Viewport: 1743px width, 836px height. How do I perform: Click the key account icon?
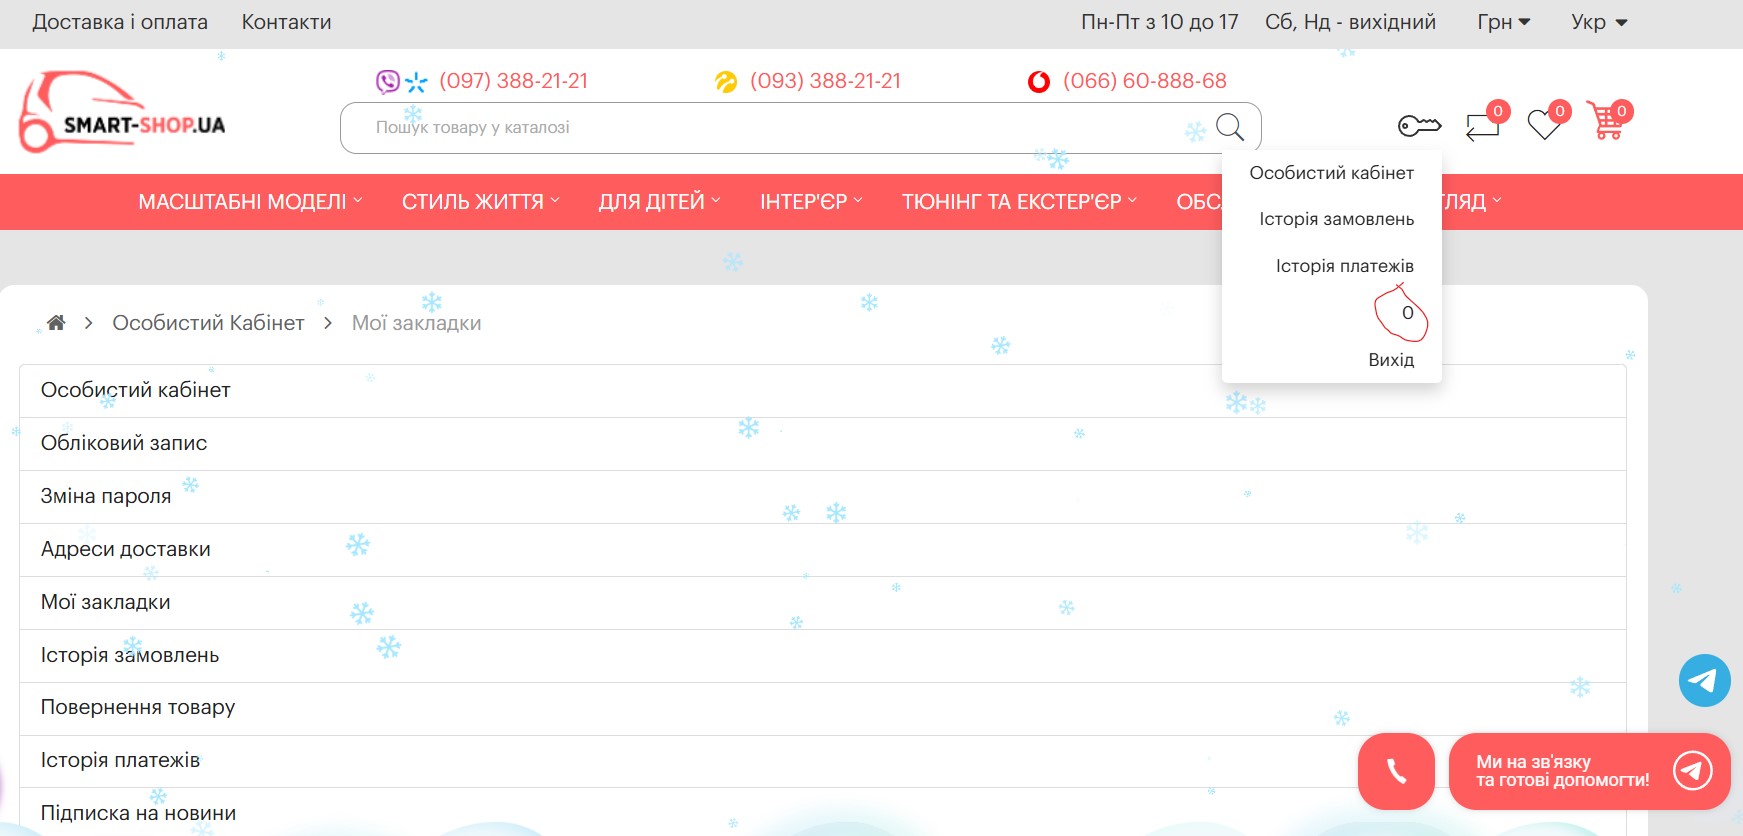click(1419, 126)
